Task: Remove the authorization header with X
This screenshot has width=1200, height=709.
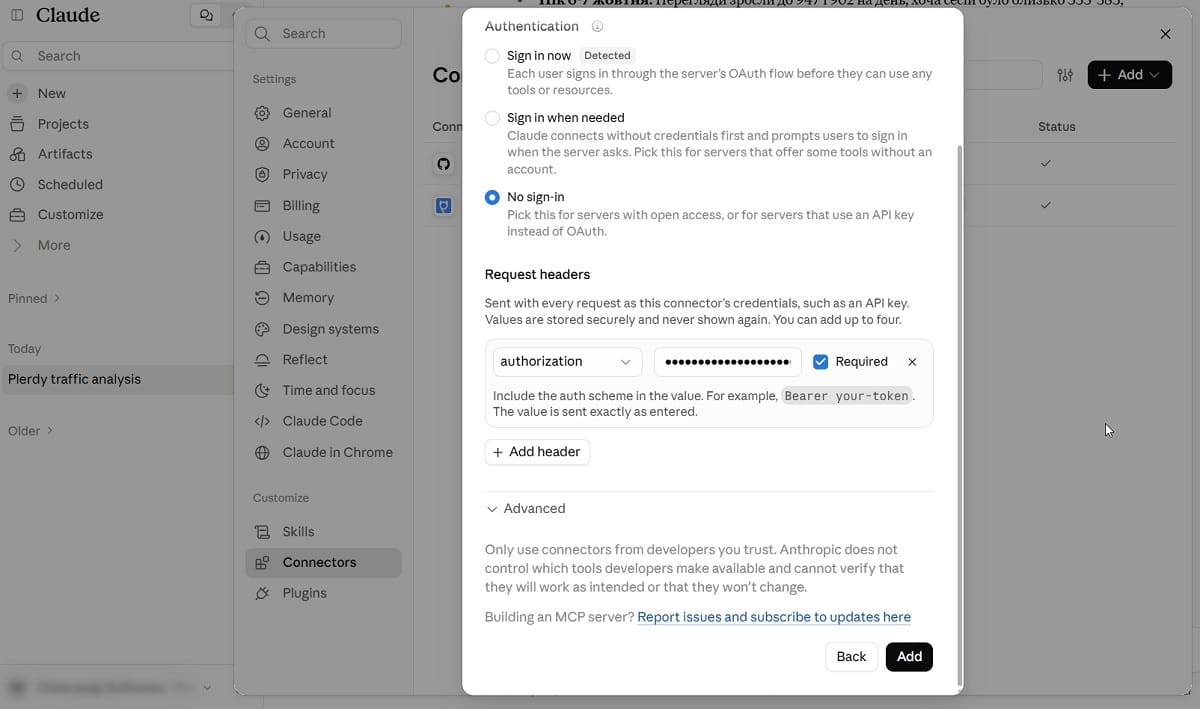Action: [912, 362]
